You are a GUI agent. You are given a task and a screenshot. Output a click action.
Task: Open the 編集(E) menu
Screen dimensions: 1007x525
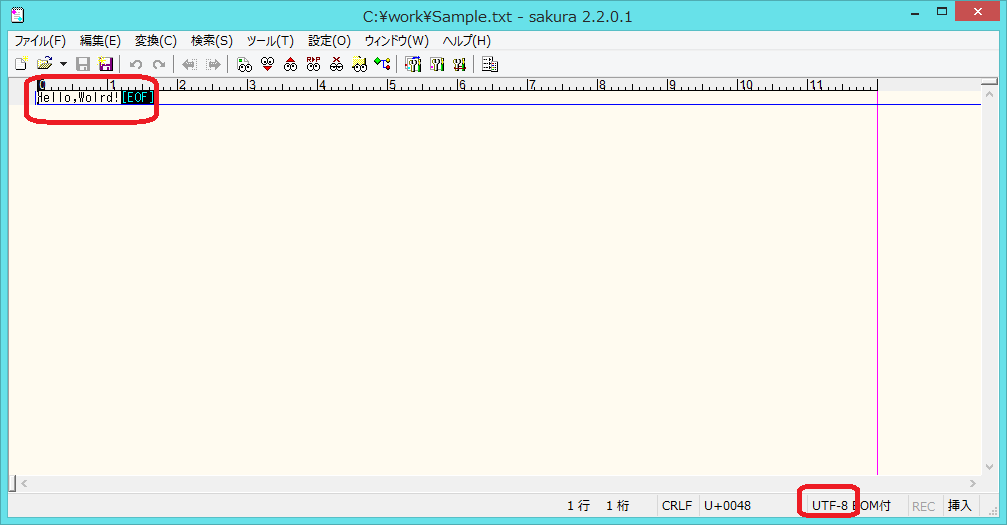tap(100, 40)
